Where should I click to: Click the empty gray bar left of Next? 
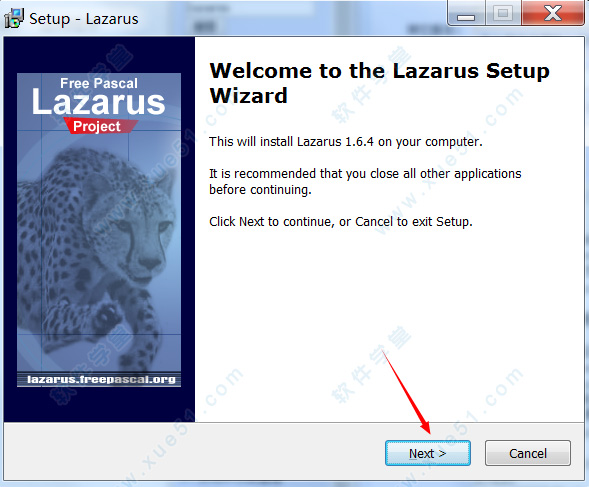pos(194,451)
